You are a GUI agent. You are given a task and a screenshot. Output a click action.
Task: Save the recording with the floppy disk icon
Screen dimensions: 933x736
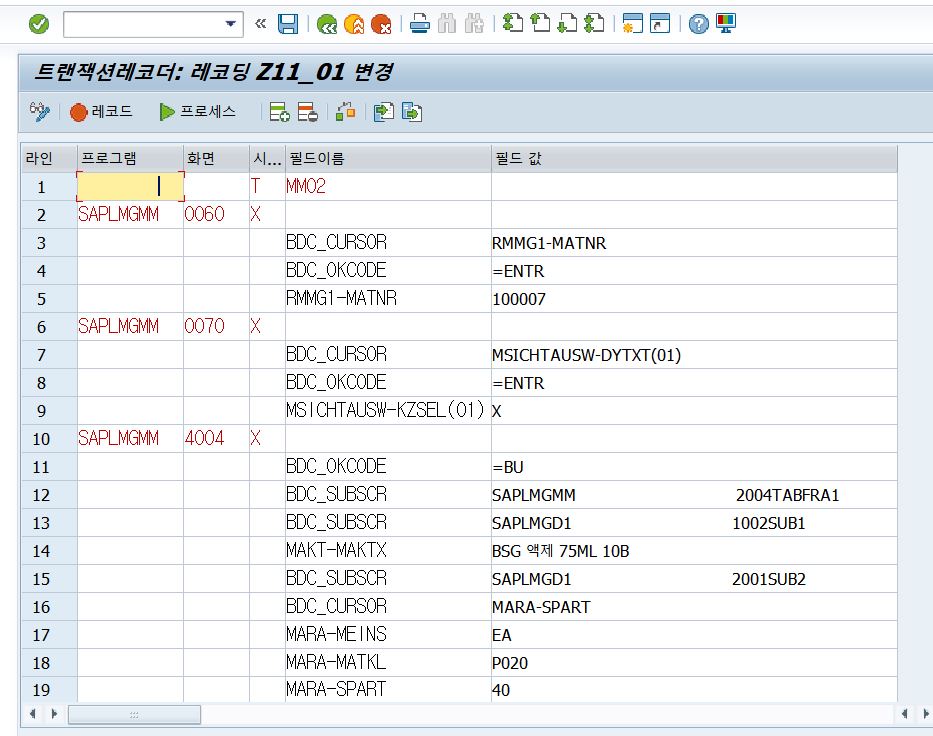click(287, 23)
